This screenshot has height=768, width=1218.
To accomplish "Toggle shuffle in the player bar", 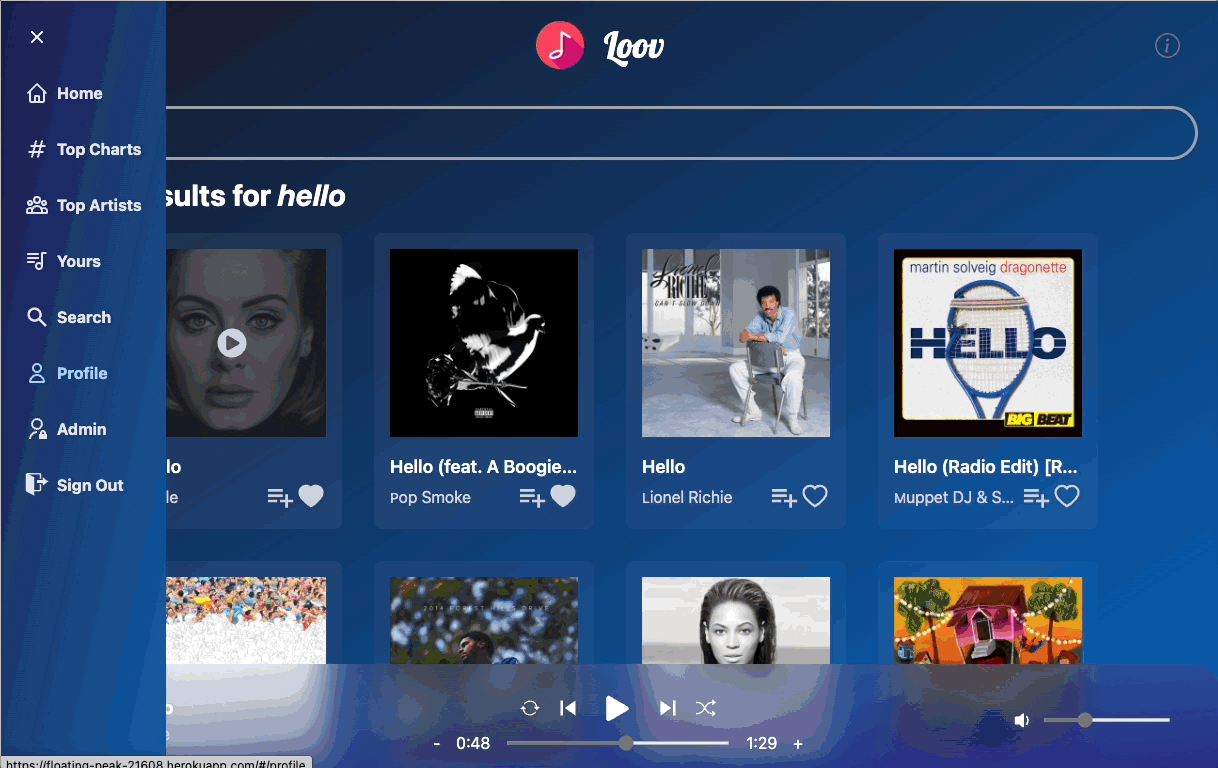I will pyautogui.click(x=706, y=708).
